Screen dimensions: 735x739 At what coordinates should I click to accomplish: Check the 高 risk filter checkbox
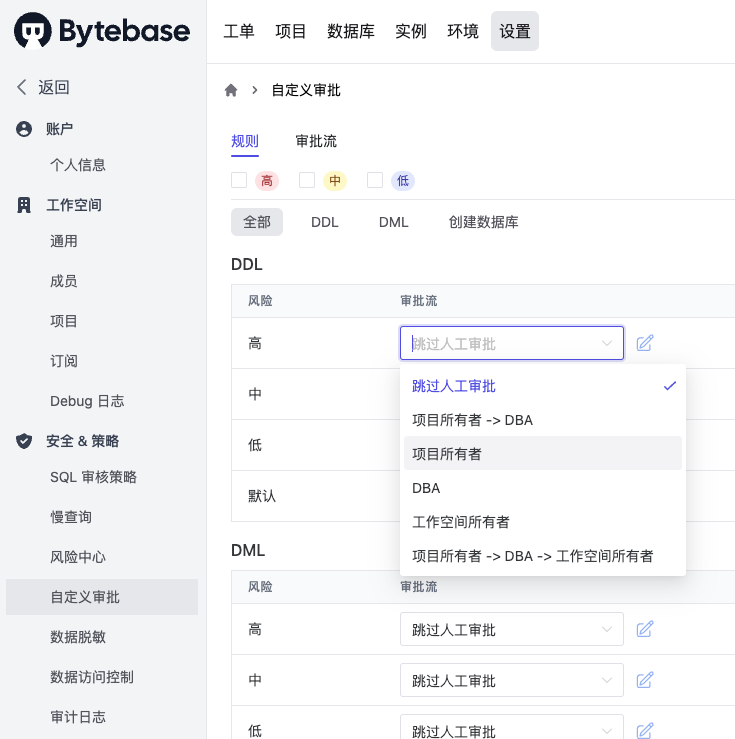(239, 180)
